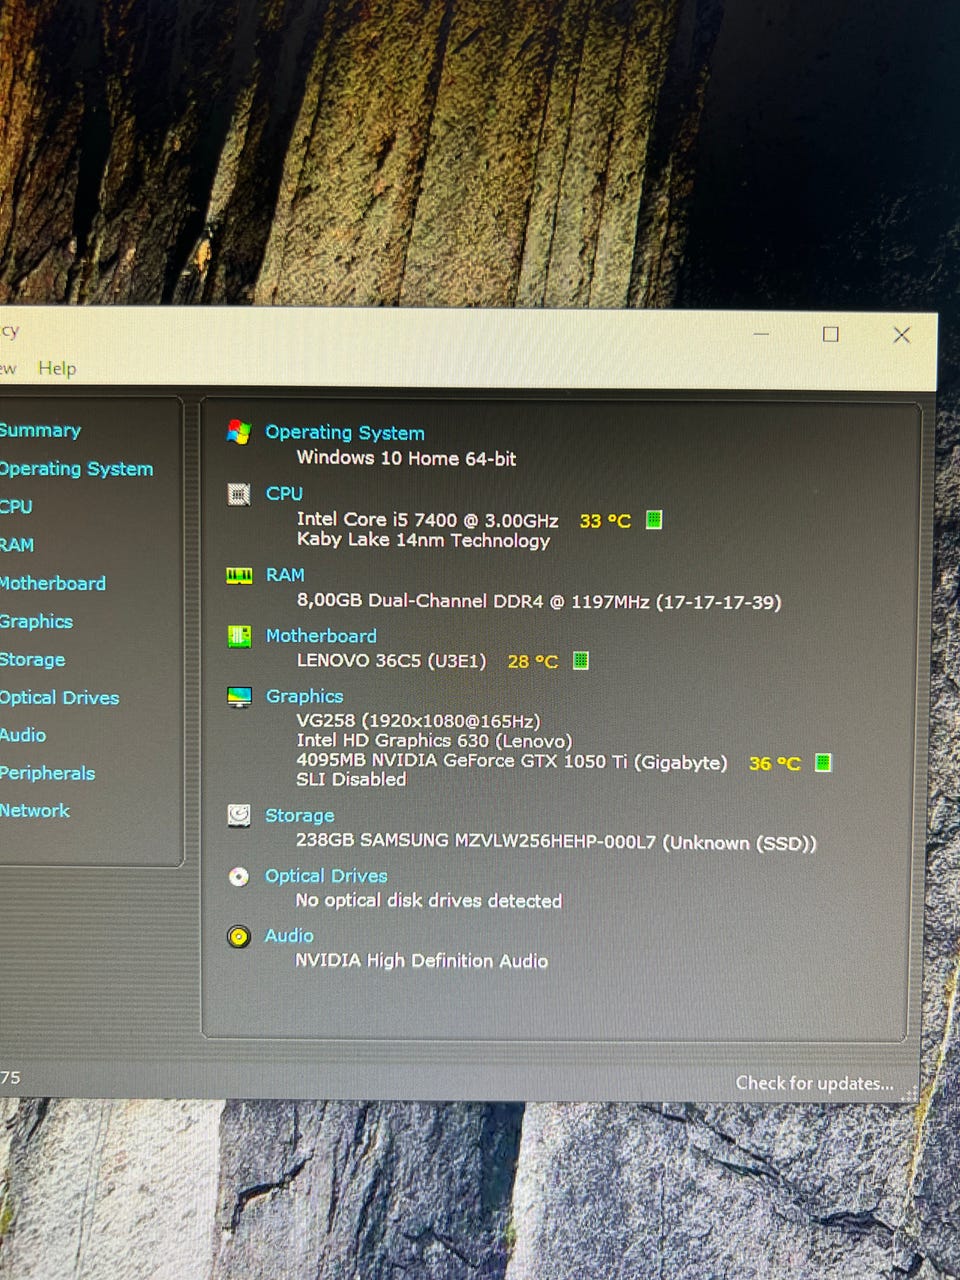Select Graphics in the sidebar
Image resolution: width=960 pixels, height=1280 pixels.
pos(36,621)
